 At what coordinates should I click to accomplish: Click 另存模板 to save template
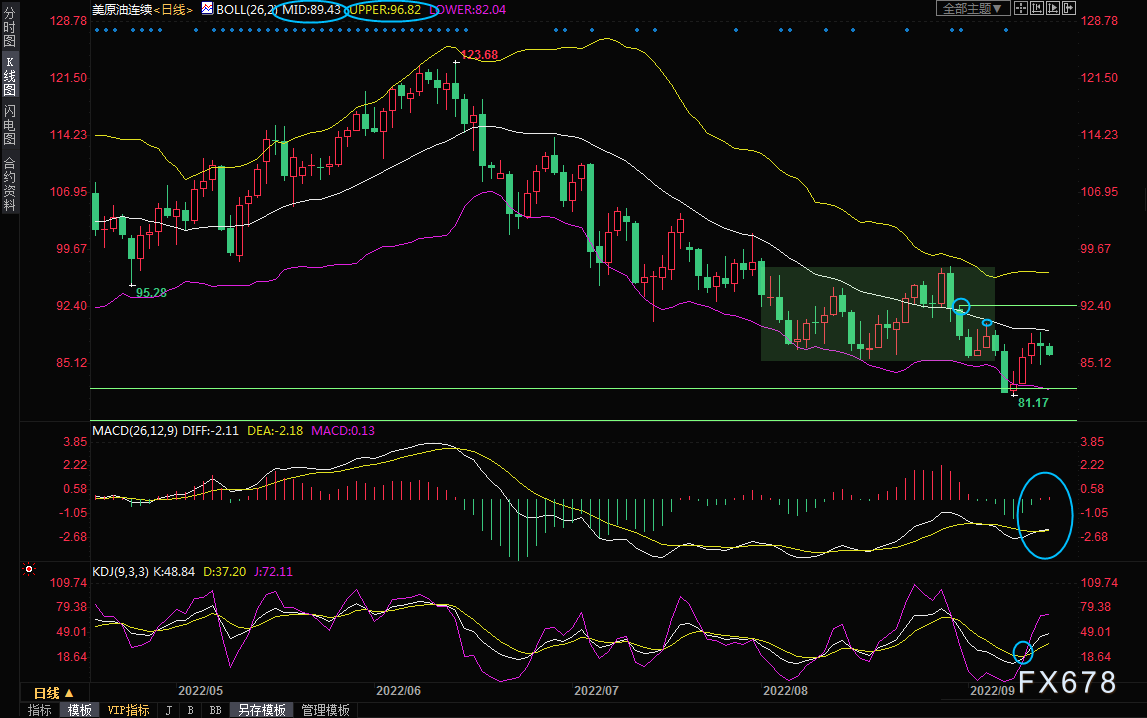261,710
